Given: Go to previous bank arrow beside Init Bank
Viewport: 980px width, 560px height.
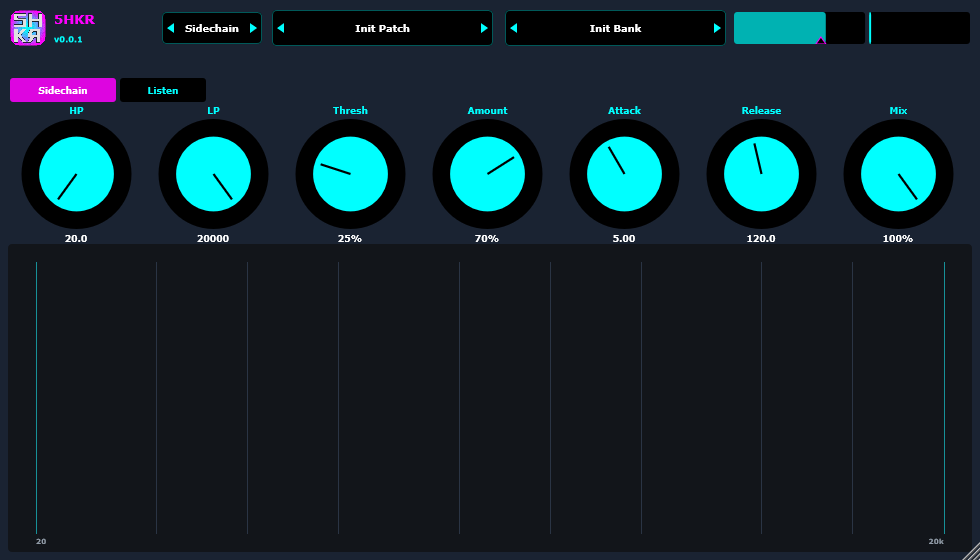Looking at the screenshot, I should 514,28.
